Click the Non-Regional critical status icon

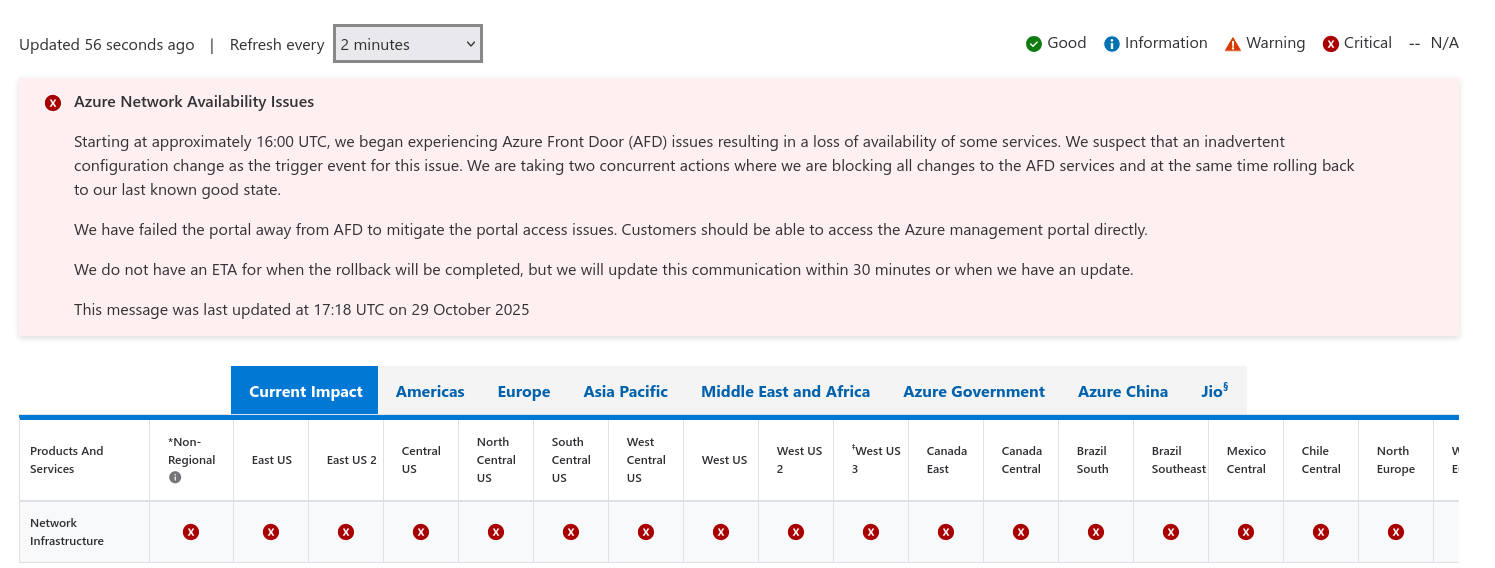coord(191,532)
